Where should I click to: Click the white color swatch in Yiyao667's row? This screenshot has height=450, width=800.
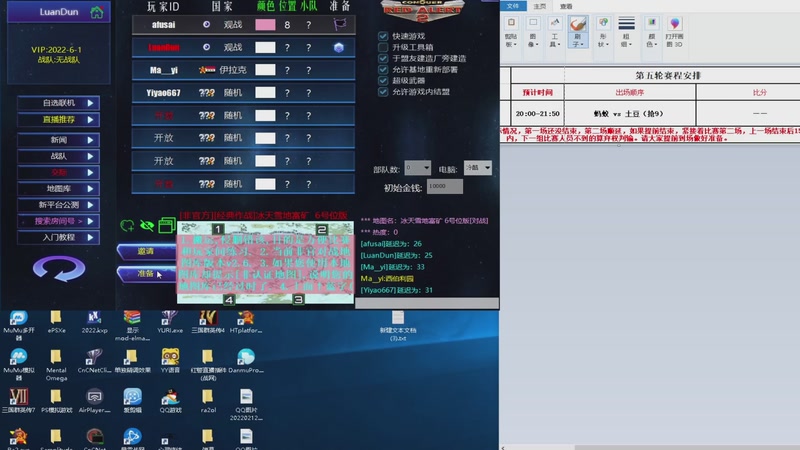click(265, 92)
